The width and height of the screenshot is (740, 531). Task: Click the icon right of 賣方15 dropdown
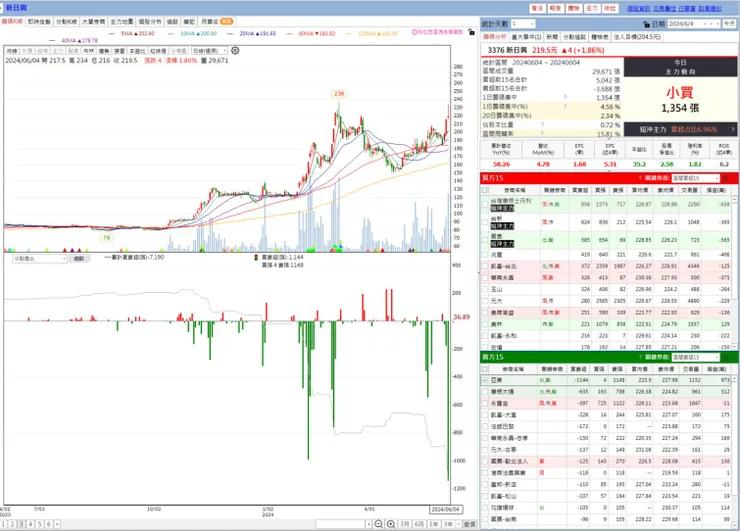pos(726,357)
